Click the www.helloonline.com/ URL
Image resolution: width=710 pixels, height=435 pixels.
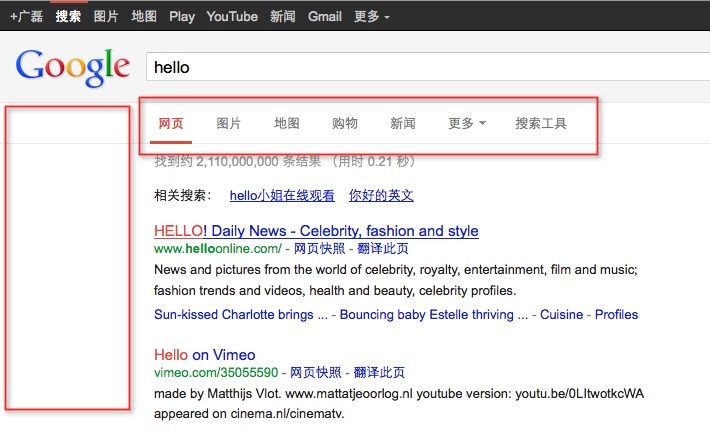pyautogui.click(x=218, y=249)
